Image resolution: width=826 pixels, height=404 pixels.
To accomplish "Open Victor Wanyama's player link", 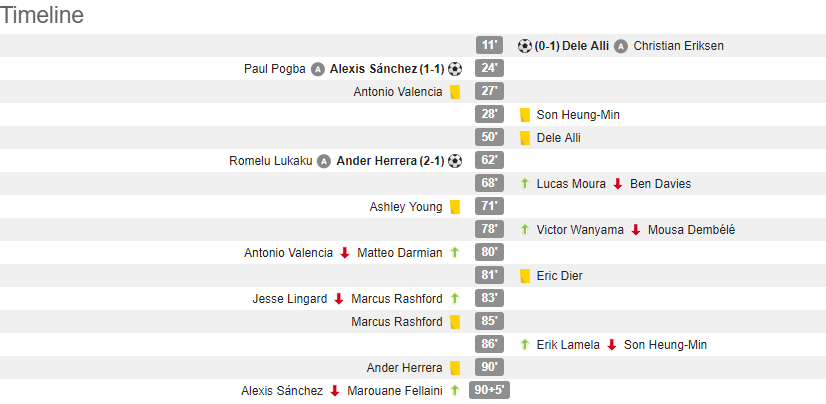I will 578,230.
